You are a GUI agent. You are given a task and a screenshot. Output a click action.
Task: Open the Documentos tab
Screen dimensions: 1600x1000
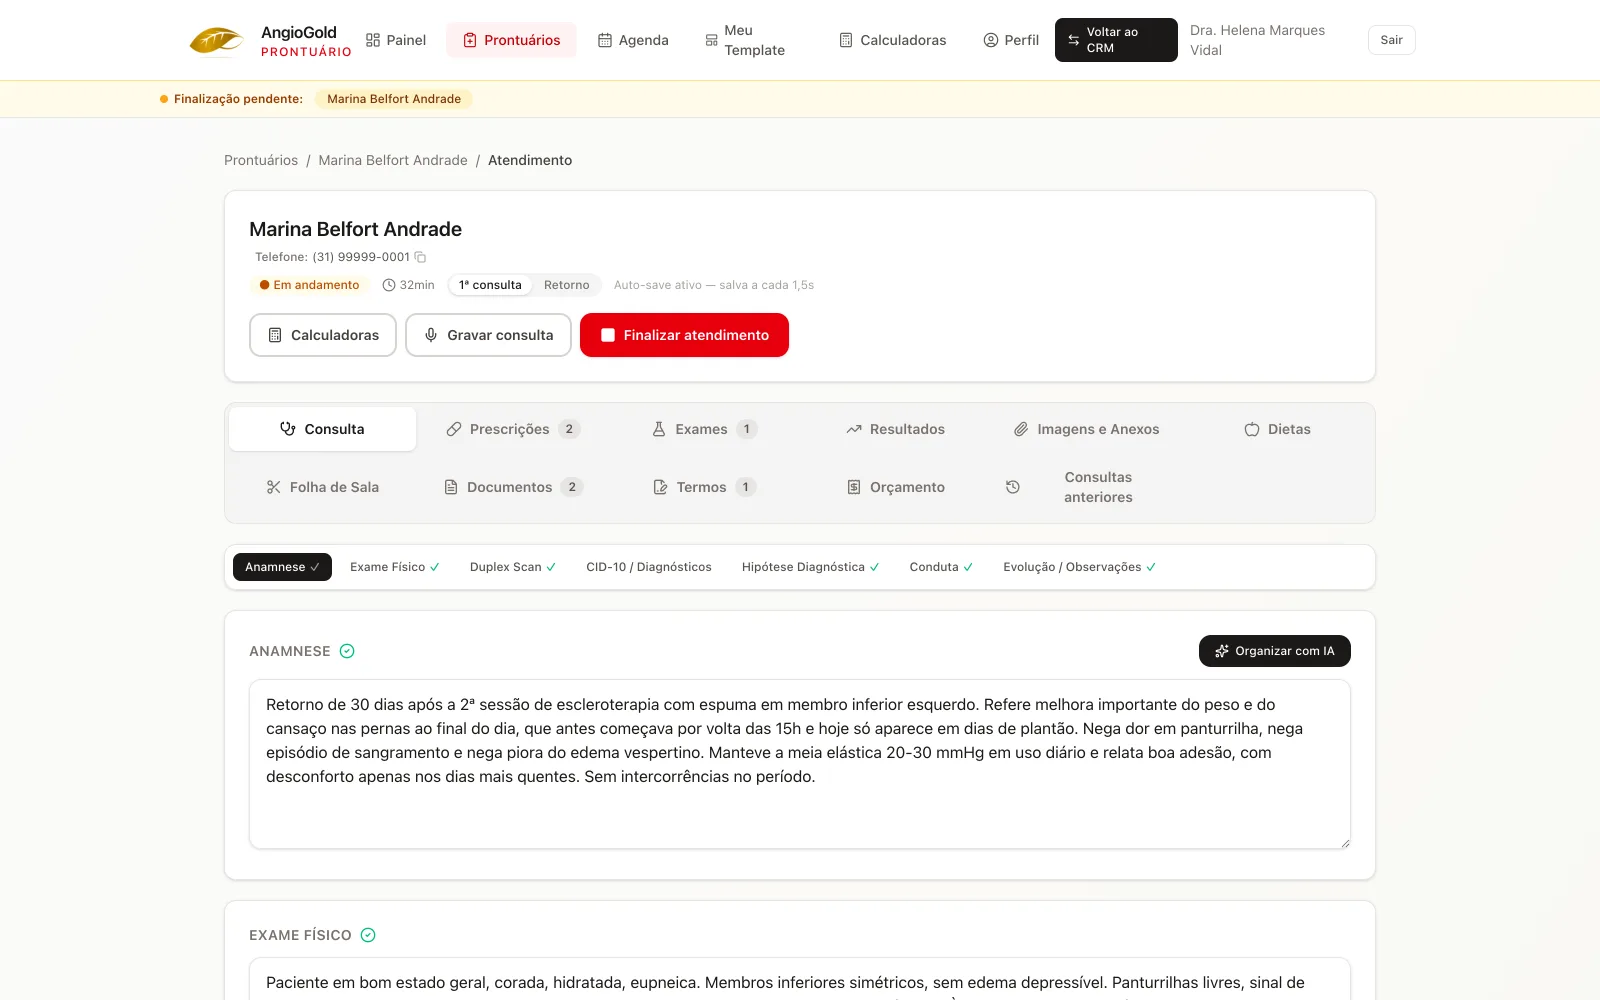click(513, 487)
